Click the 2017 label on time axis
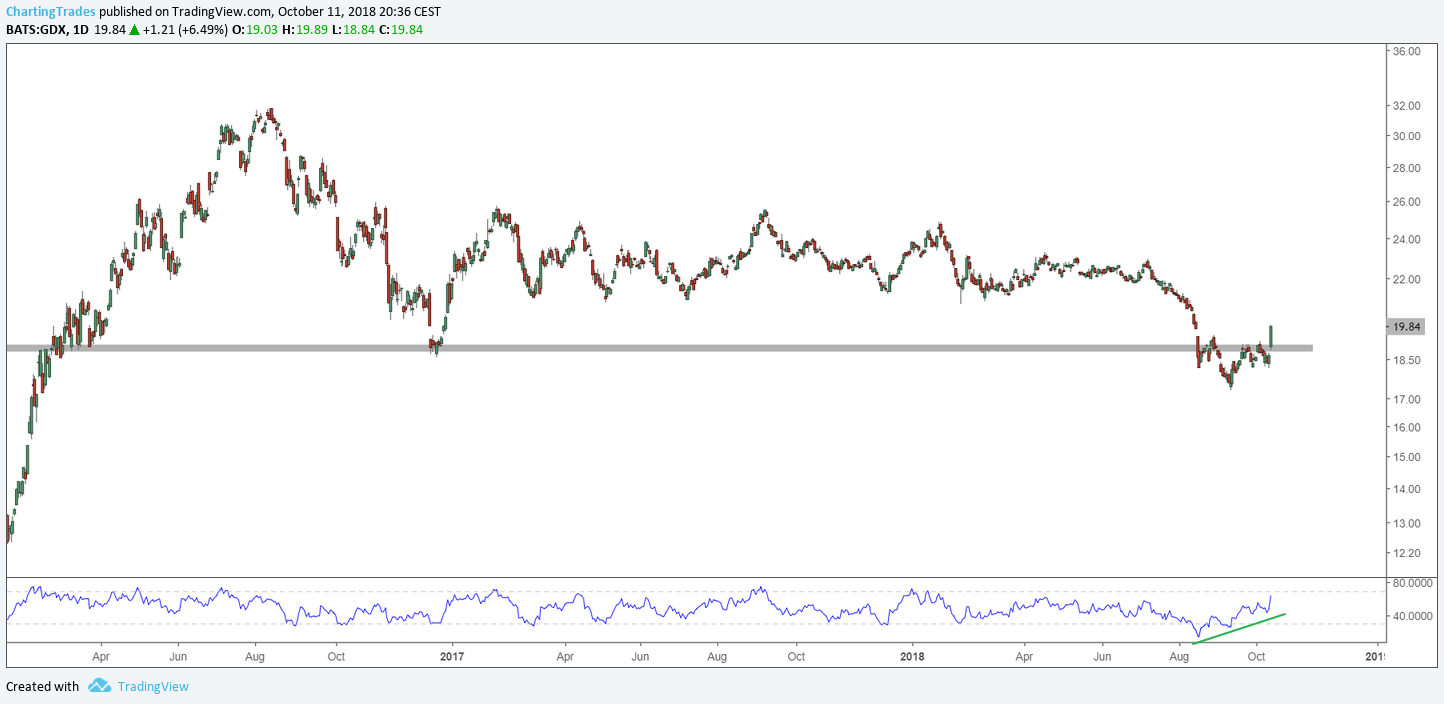 452,657
